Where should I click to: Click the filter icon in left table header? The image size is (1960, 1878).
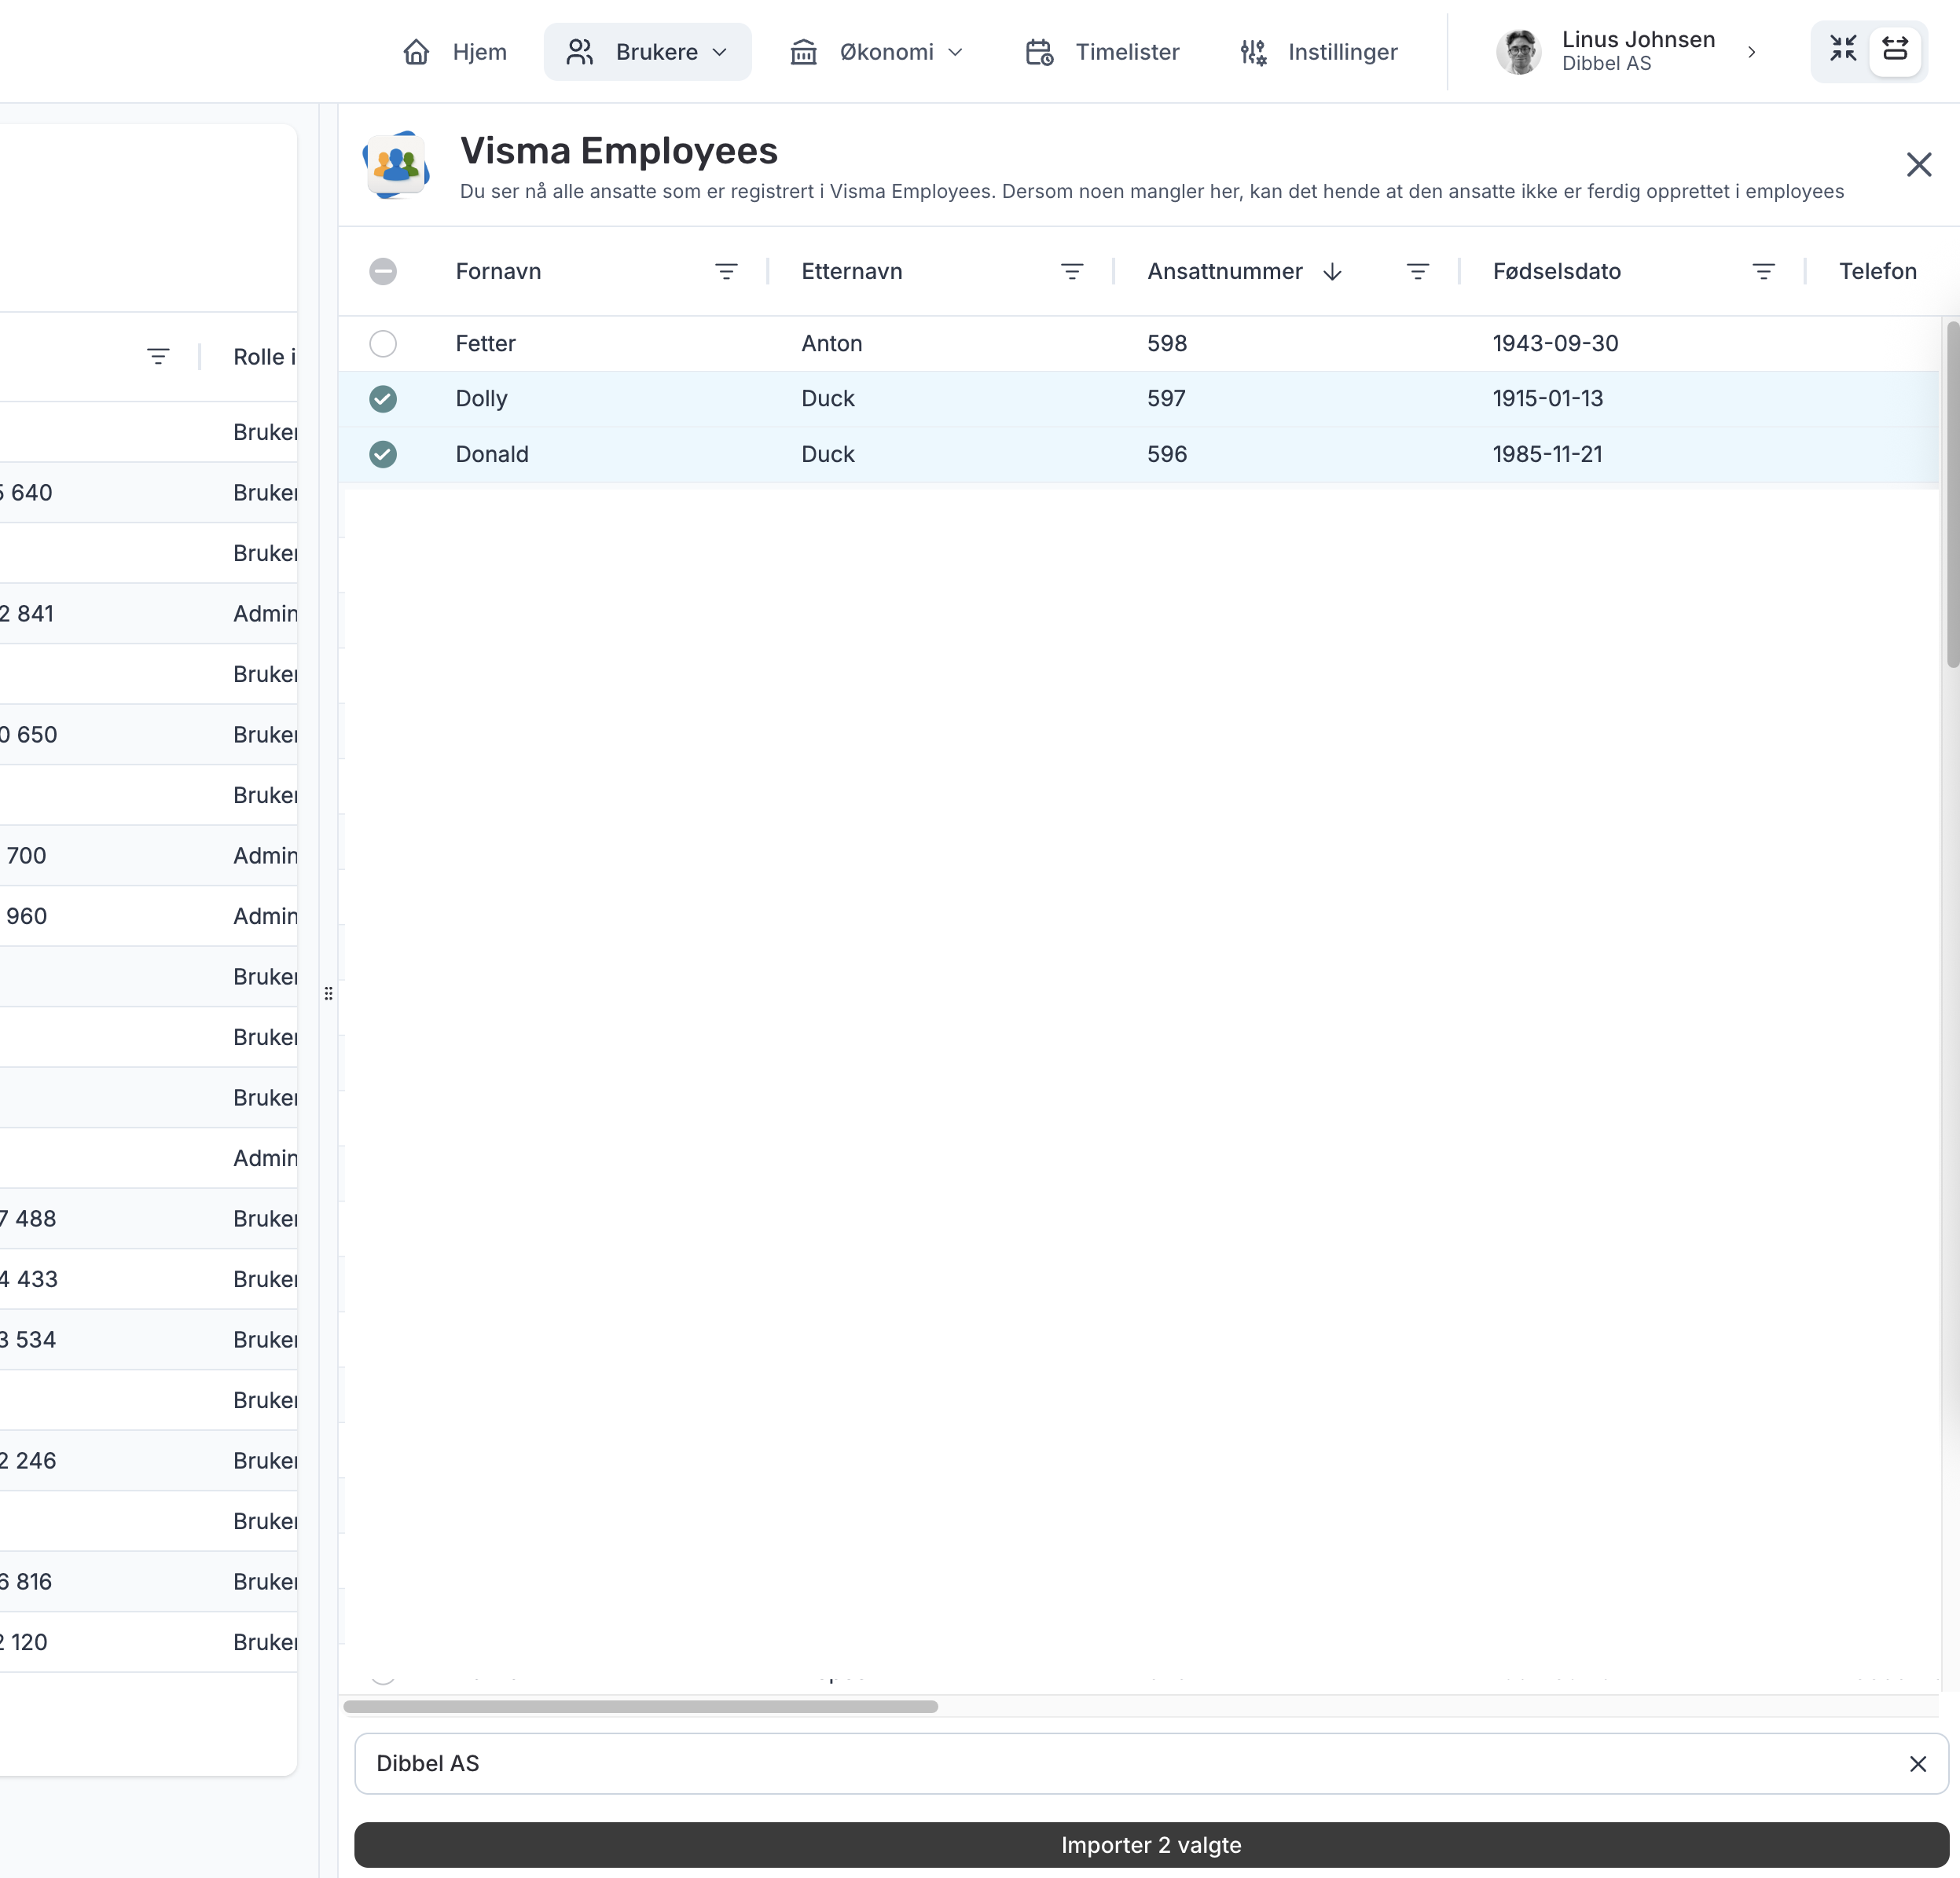click(x=158, y=356)
